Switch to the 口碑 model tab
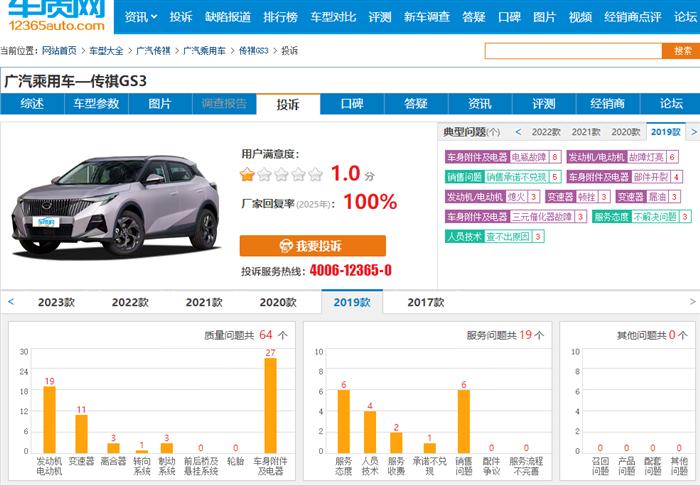Viewport: 700px width, 485px height. click(352, 104)
